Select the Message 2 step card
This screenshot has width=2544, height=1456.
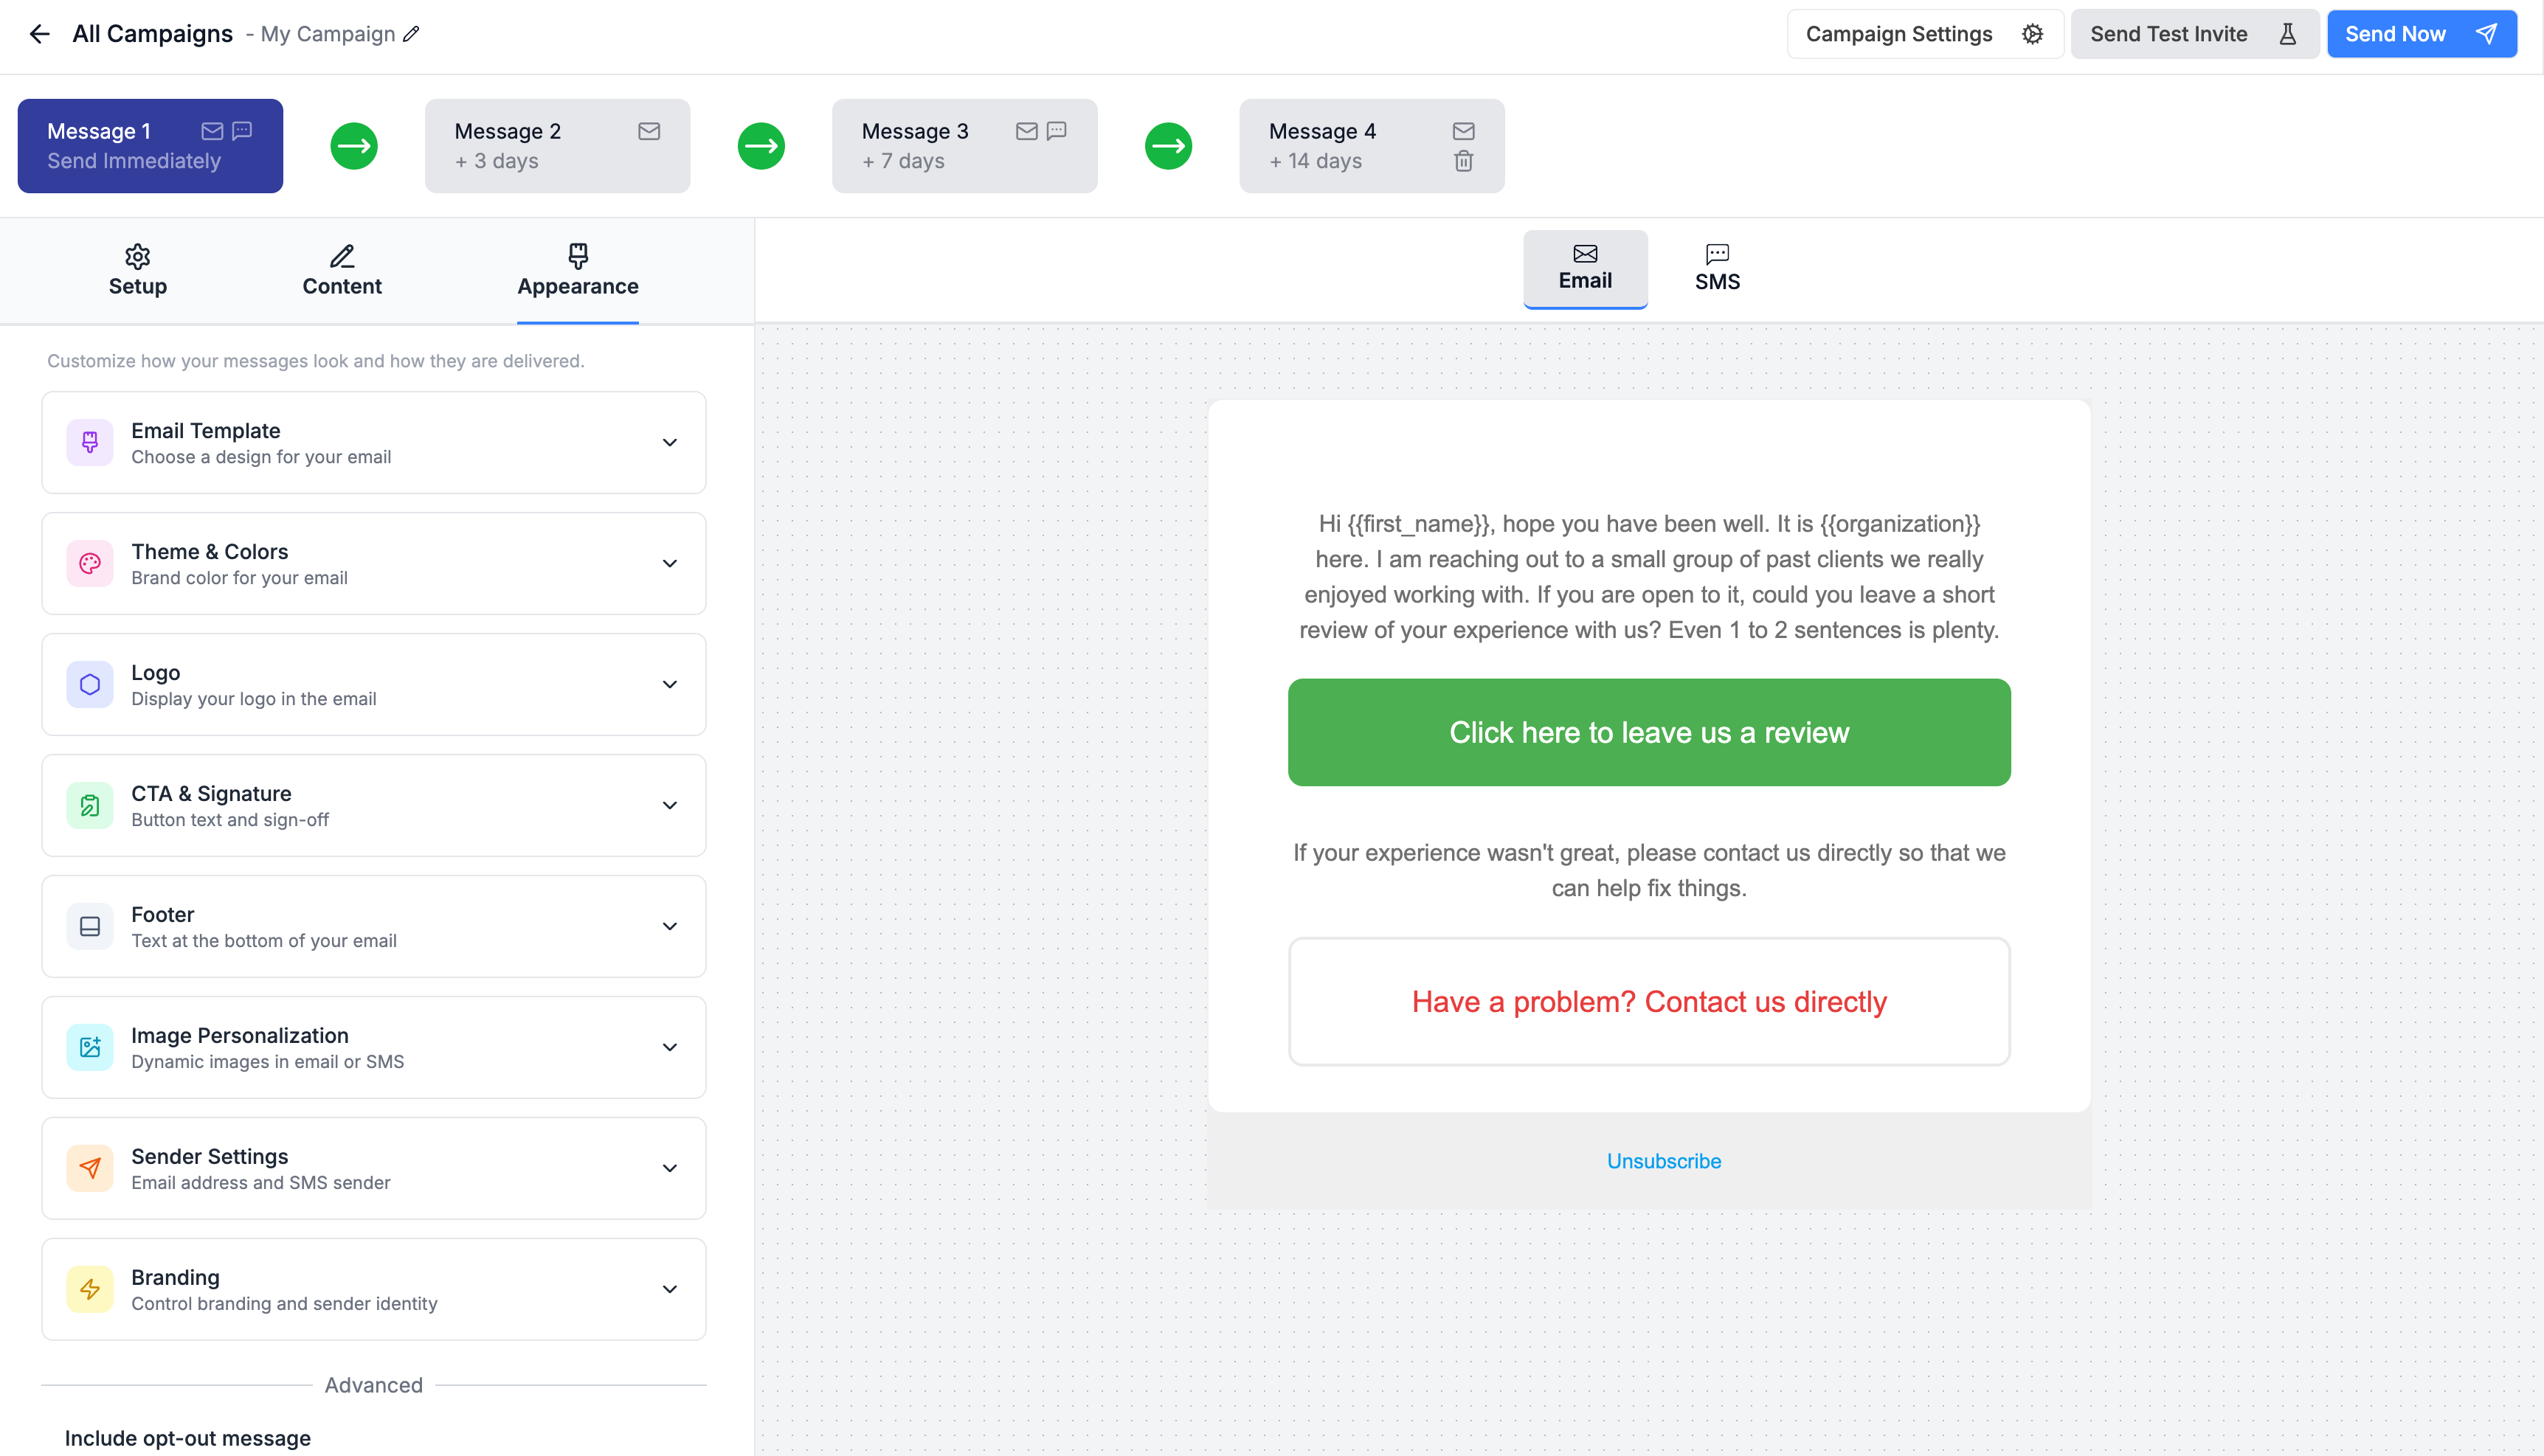[557, 146]
